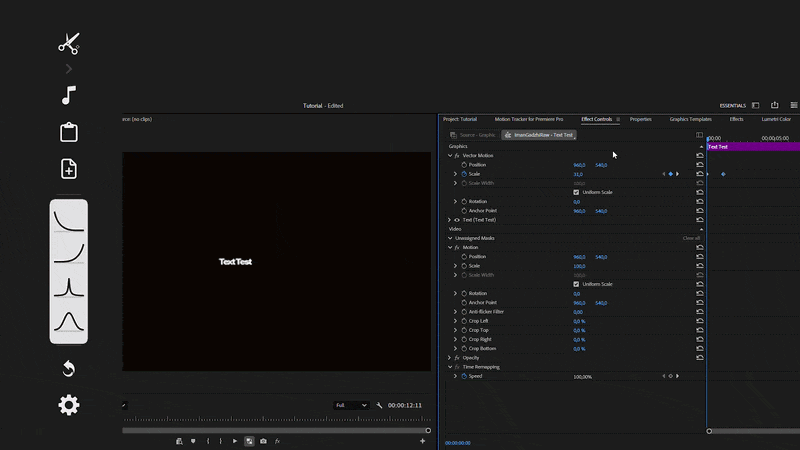Viewport: 800px width, 450px height.
Task: Collapse the Motion effect
Action: tap(450, 247)
